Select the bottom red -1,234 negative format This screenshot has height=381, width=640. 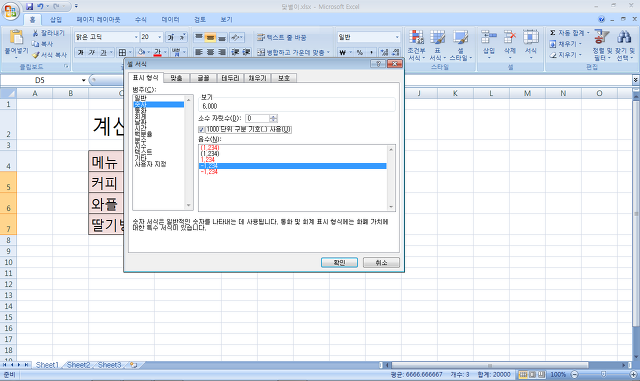(209, 172)
